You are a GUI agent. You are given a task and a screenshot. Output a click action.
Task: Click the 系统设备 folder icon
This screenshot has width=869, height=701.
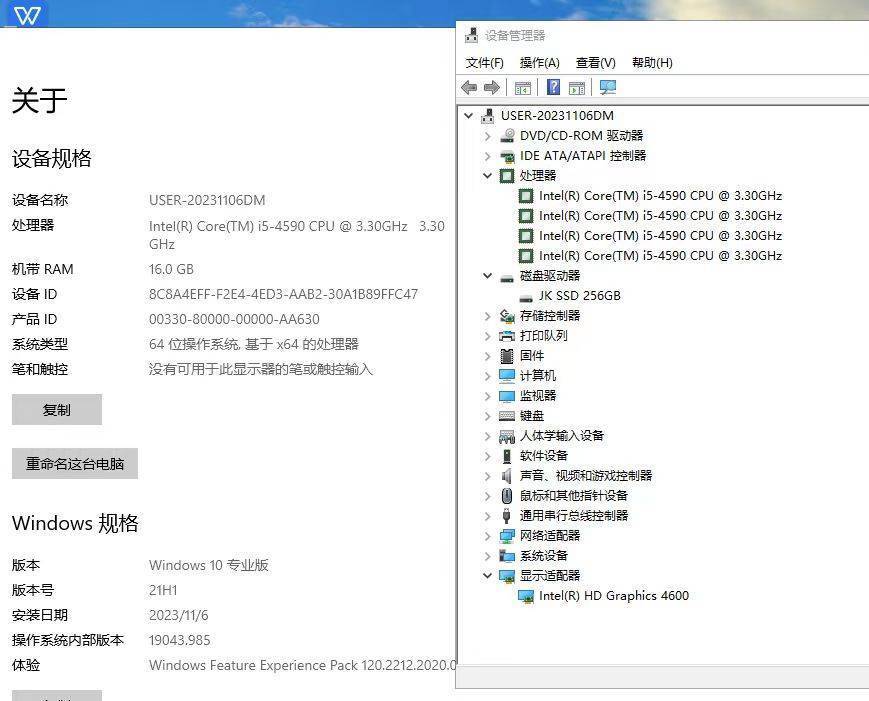point(507,556)
